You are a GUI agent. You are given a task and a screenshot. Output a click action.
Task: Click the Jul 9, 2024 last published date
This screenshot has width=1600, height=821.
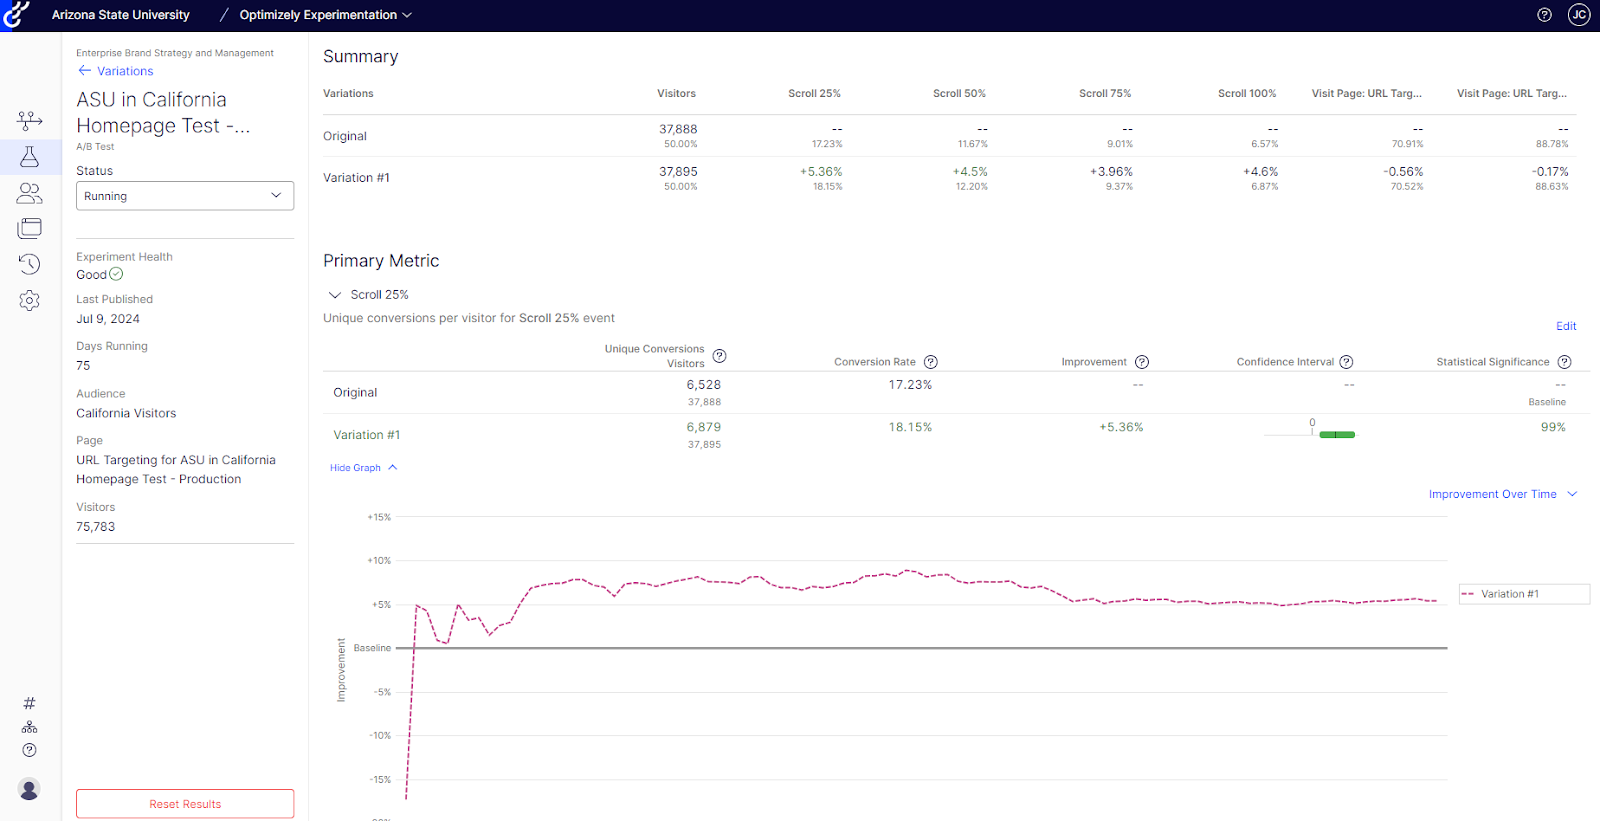click(108, 319)
